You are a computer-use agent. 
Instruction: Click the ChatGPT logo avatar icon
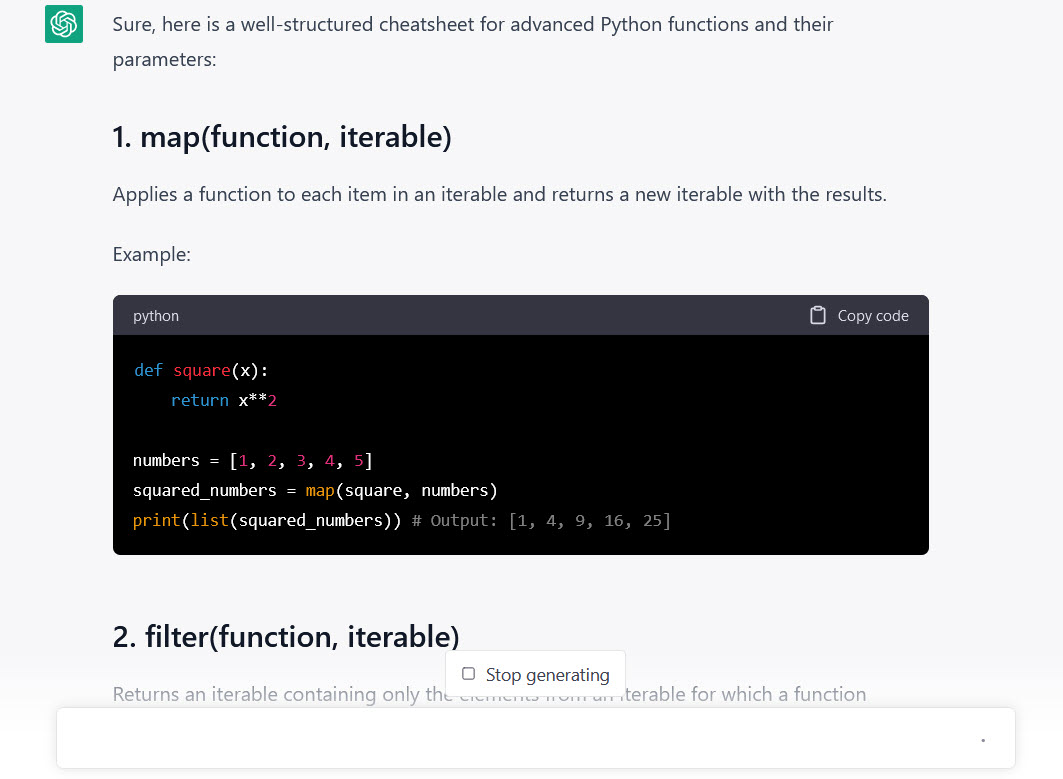[63, 24]
